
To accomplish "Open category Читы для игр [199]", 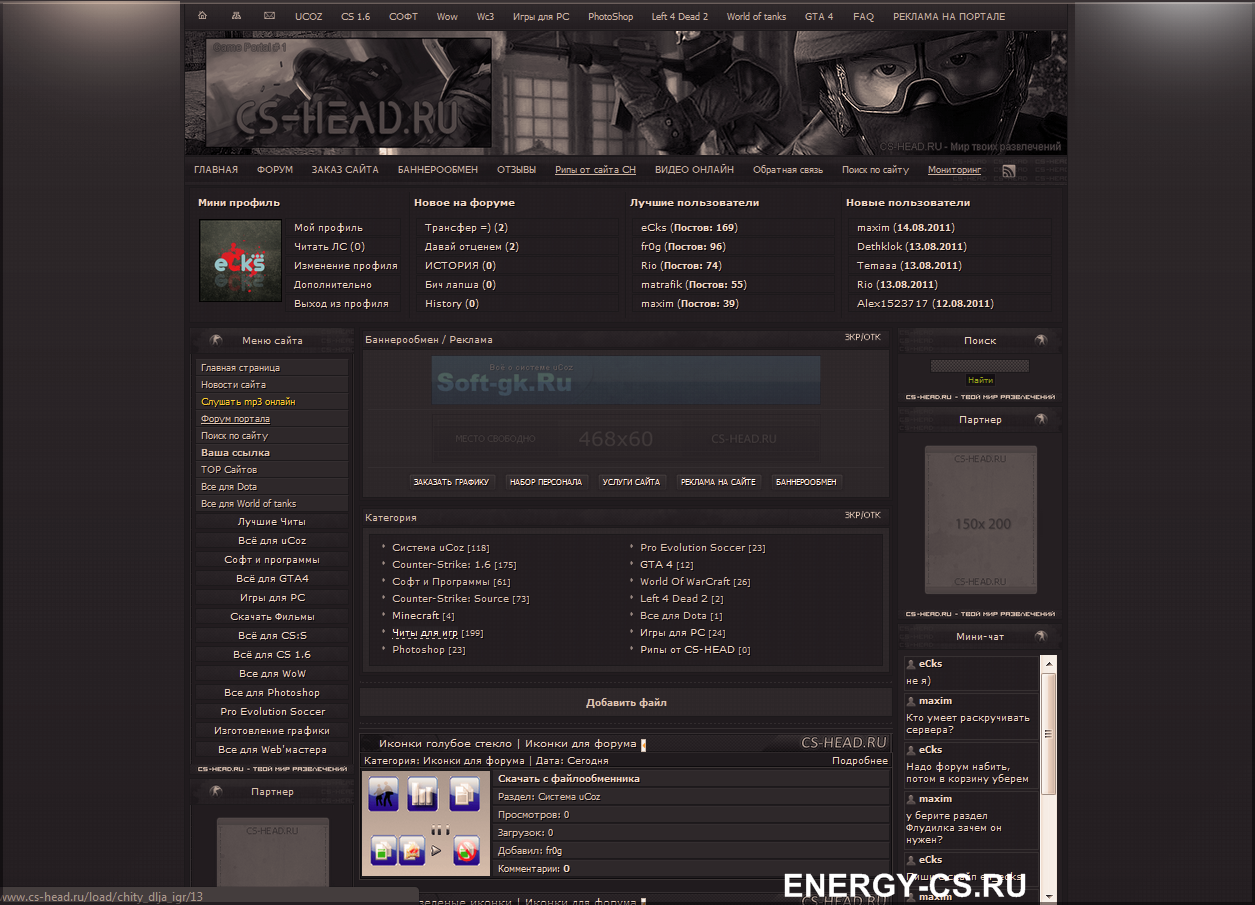I will pyautogui.click(x=437, y=633).
